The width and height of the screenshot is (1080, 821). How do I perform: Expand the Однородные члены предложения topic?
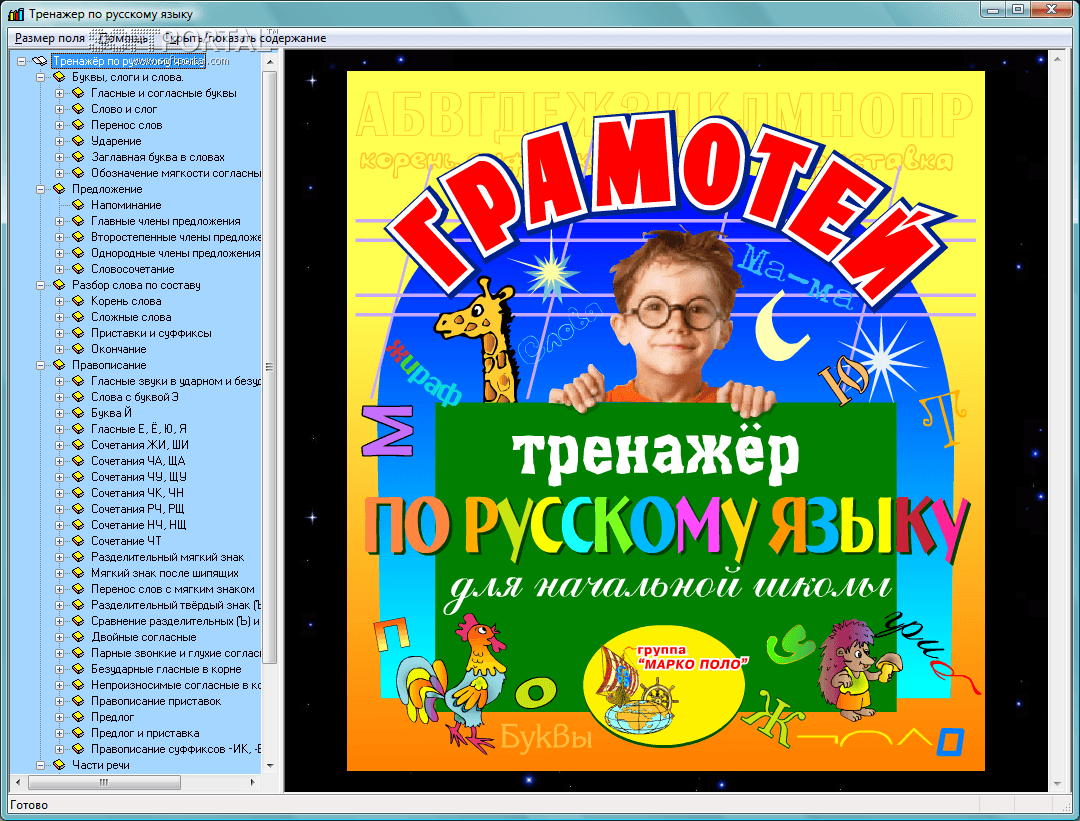point(60,253)
